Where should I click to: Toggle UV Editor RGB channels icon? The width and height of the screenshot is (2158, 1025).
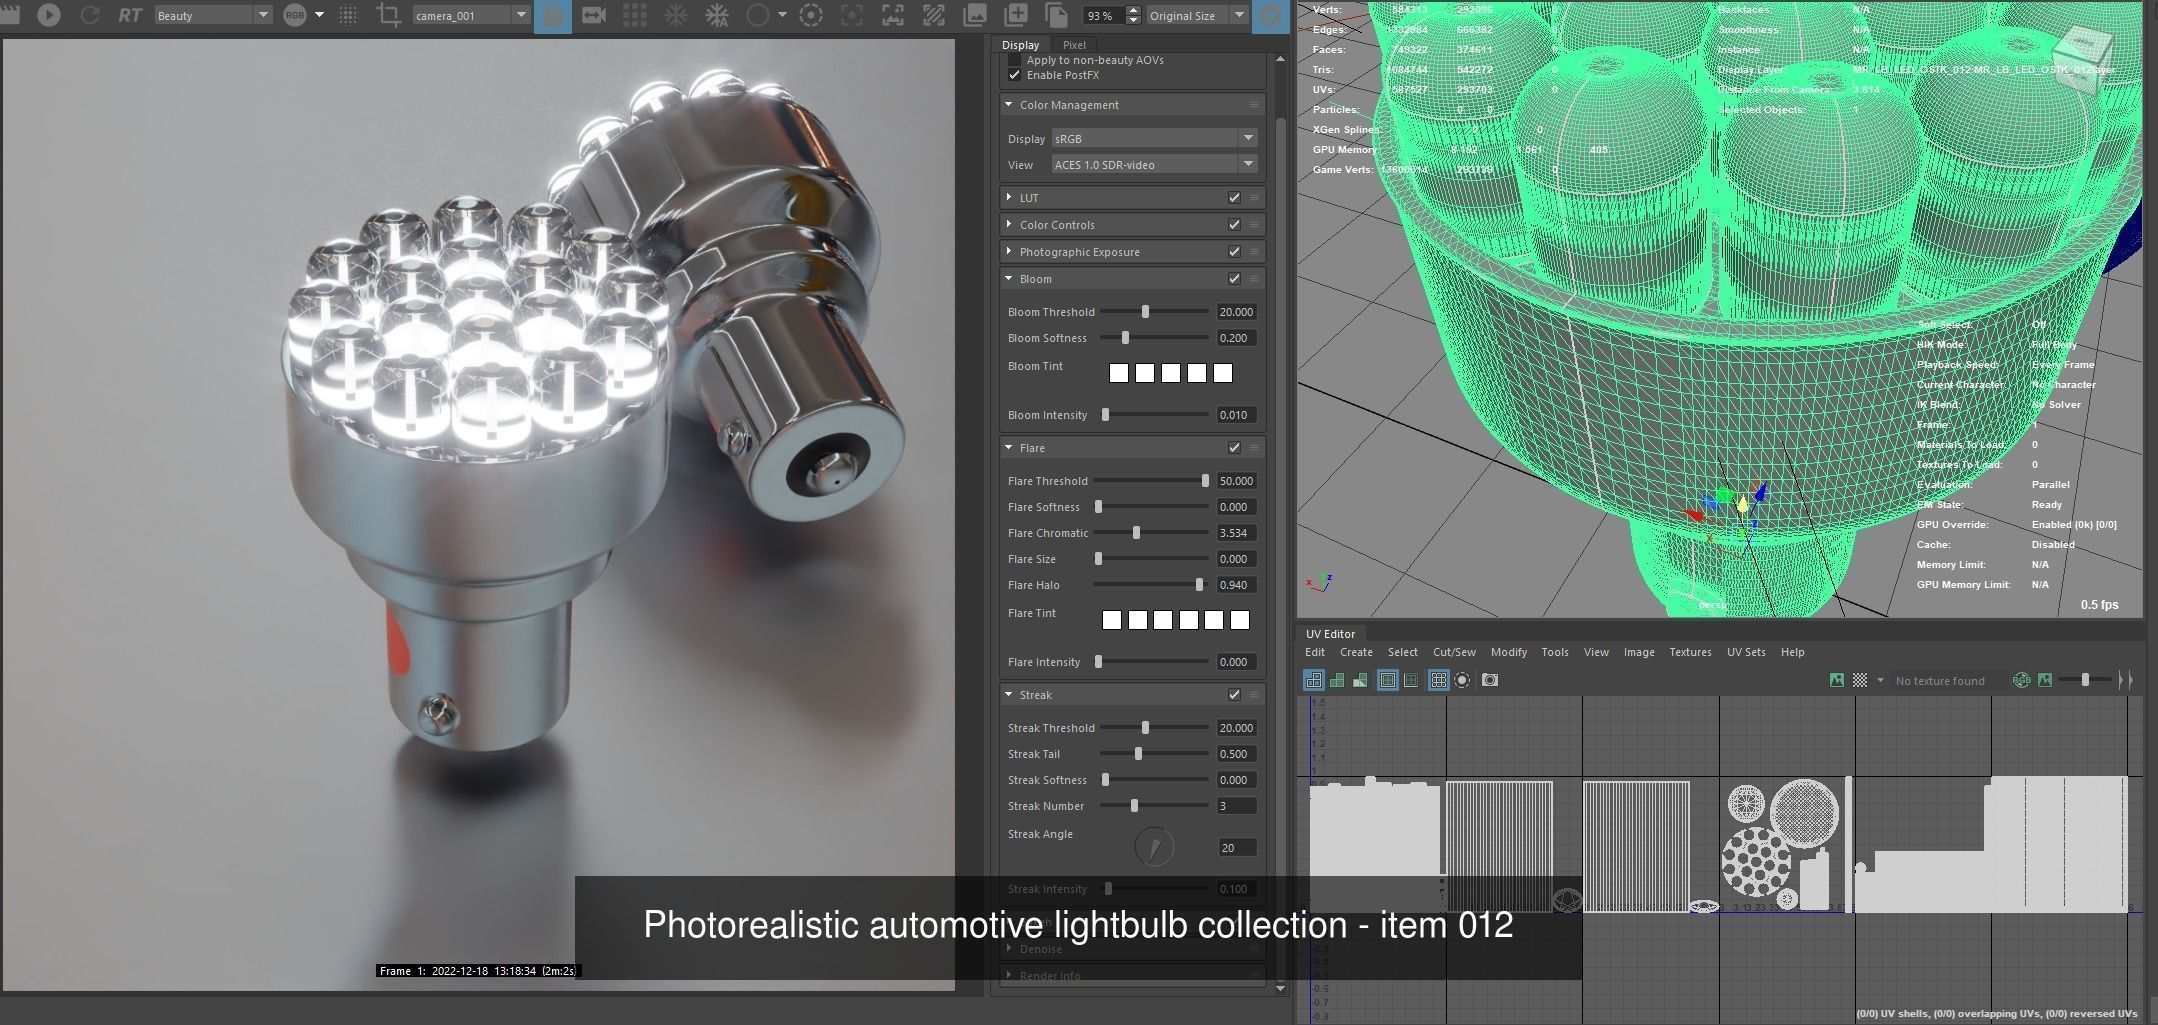(2021, 680)
